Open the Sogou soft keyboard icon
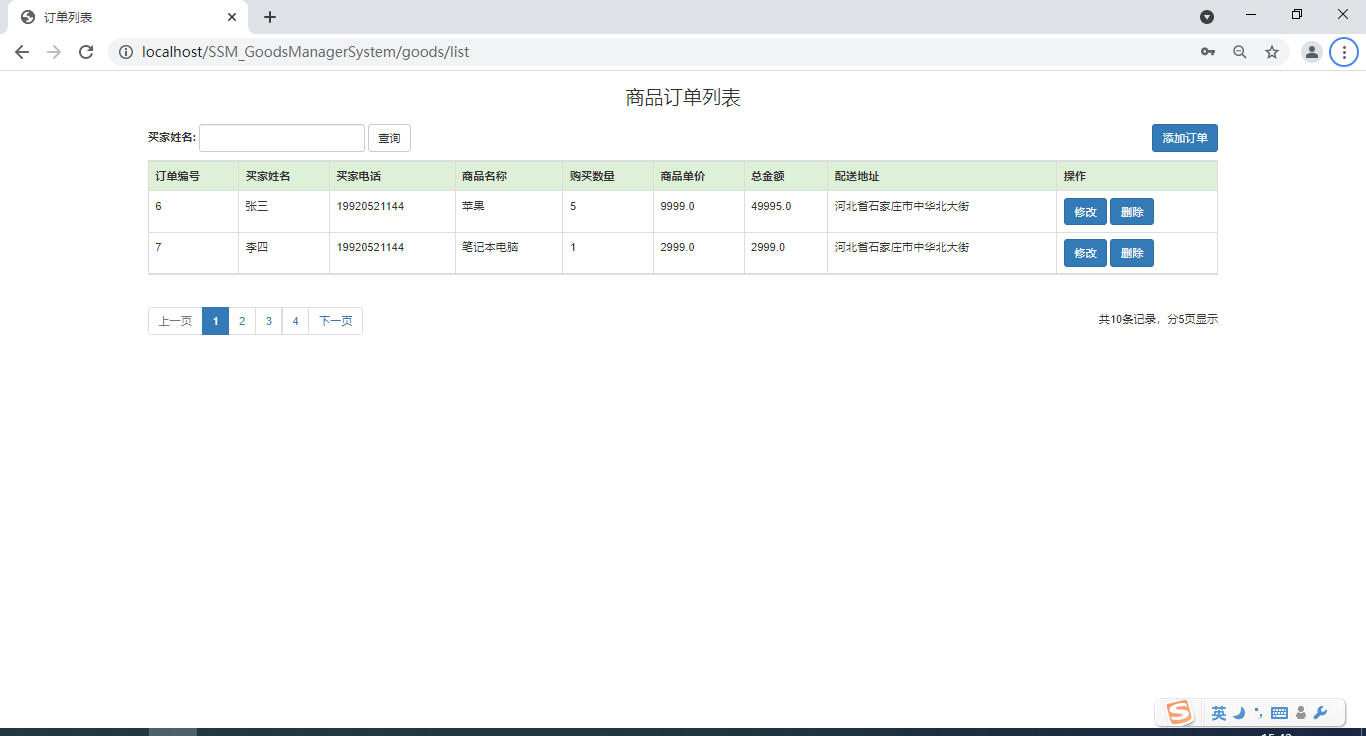 (x=1279, y=713)
